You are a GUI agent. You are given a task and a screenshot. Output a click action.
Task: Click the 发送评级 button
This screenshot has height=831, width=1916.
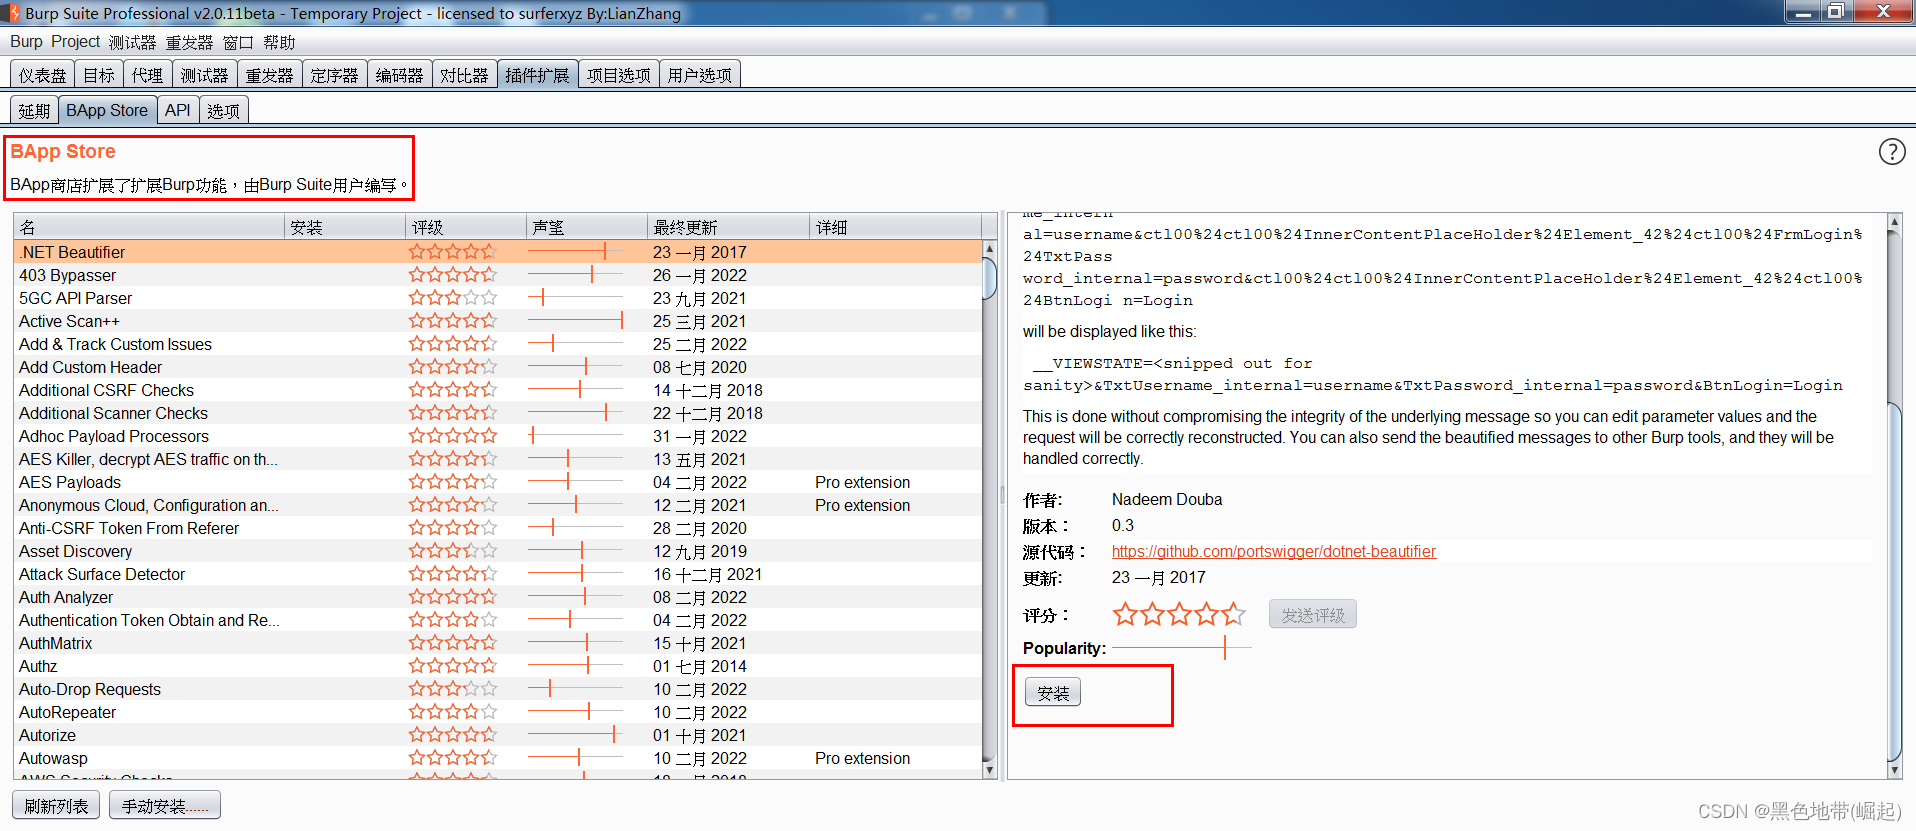(x=1313, y=614)
